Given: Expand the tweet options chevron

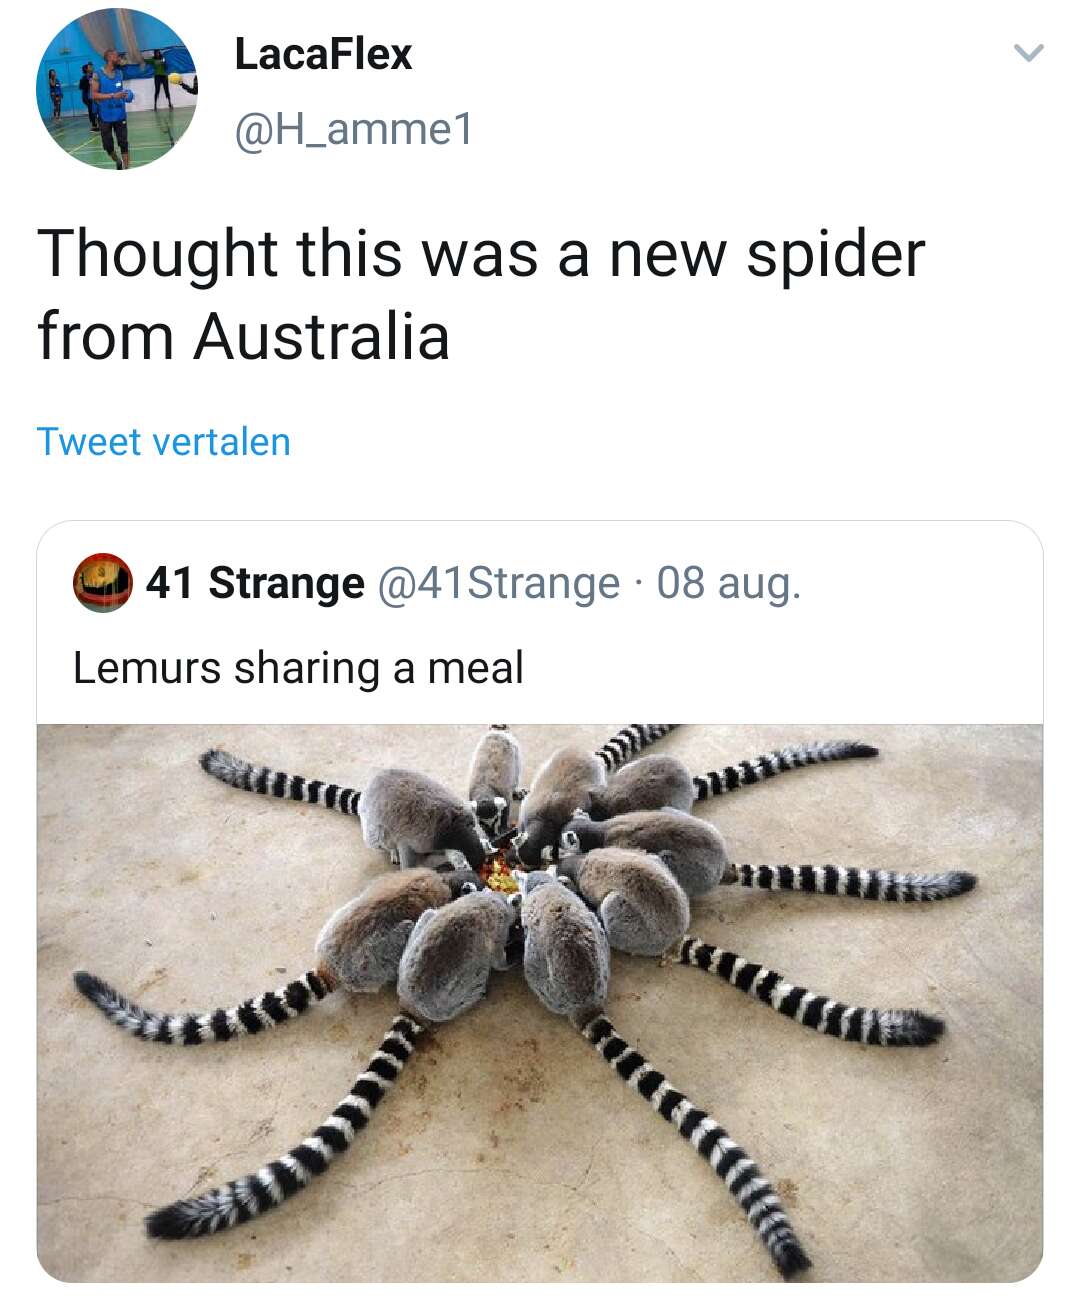Looking at the screenshot, I should [1028, 53].
